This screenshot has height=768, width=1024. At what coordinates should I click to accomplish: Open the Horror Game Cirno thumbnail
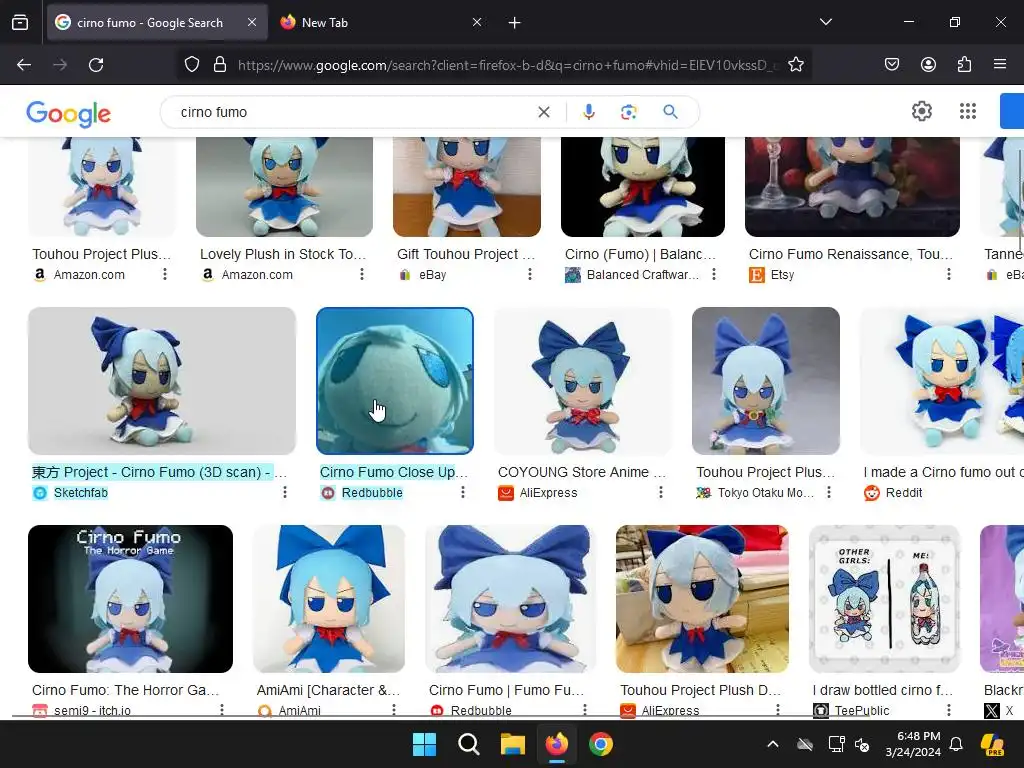(x=131, y=599)
